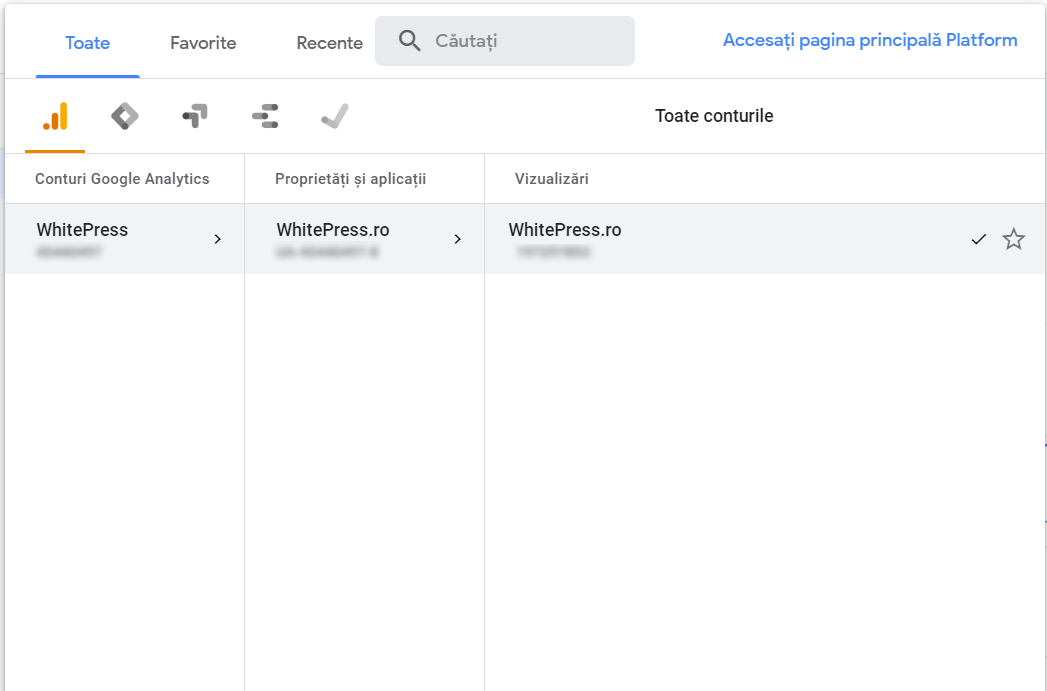Switch to the Toate tab

pyautogui.click(x=87, y=43)
